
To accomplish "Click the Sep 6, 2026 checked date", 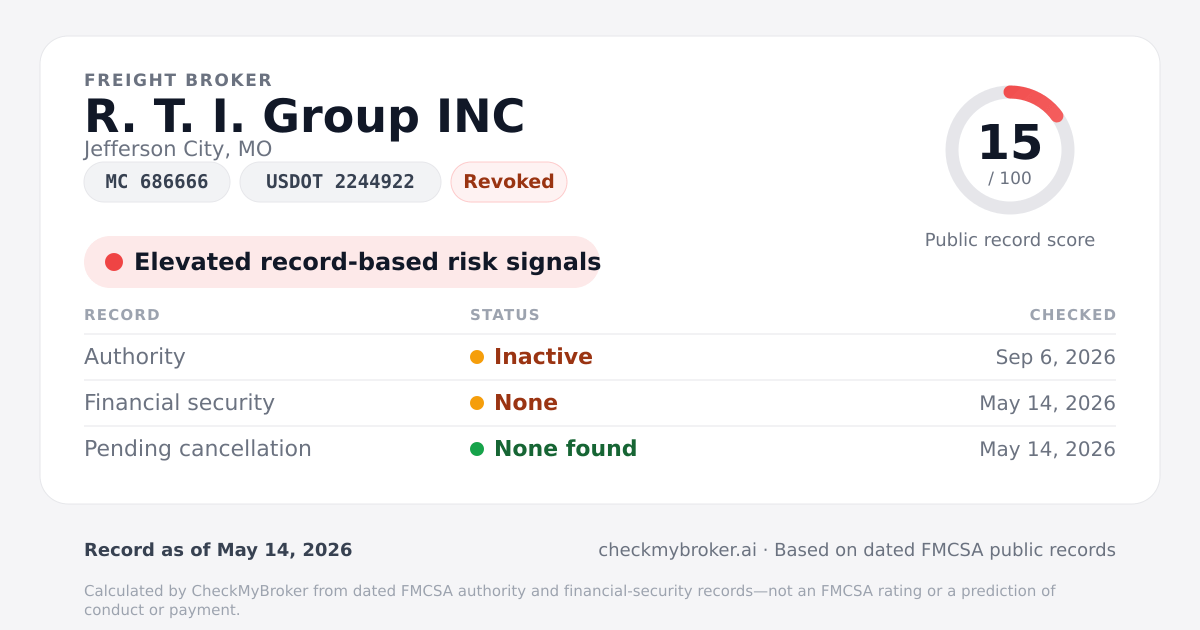I will point(1056,357).
